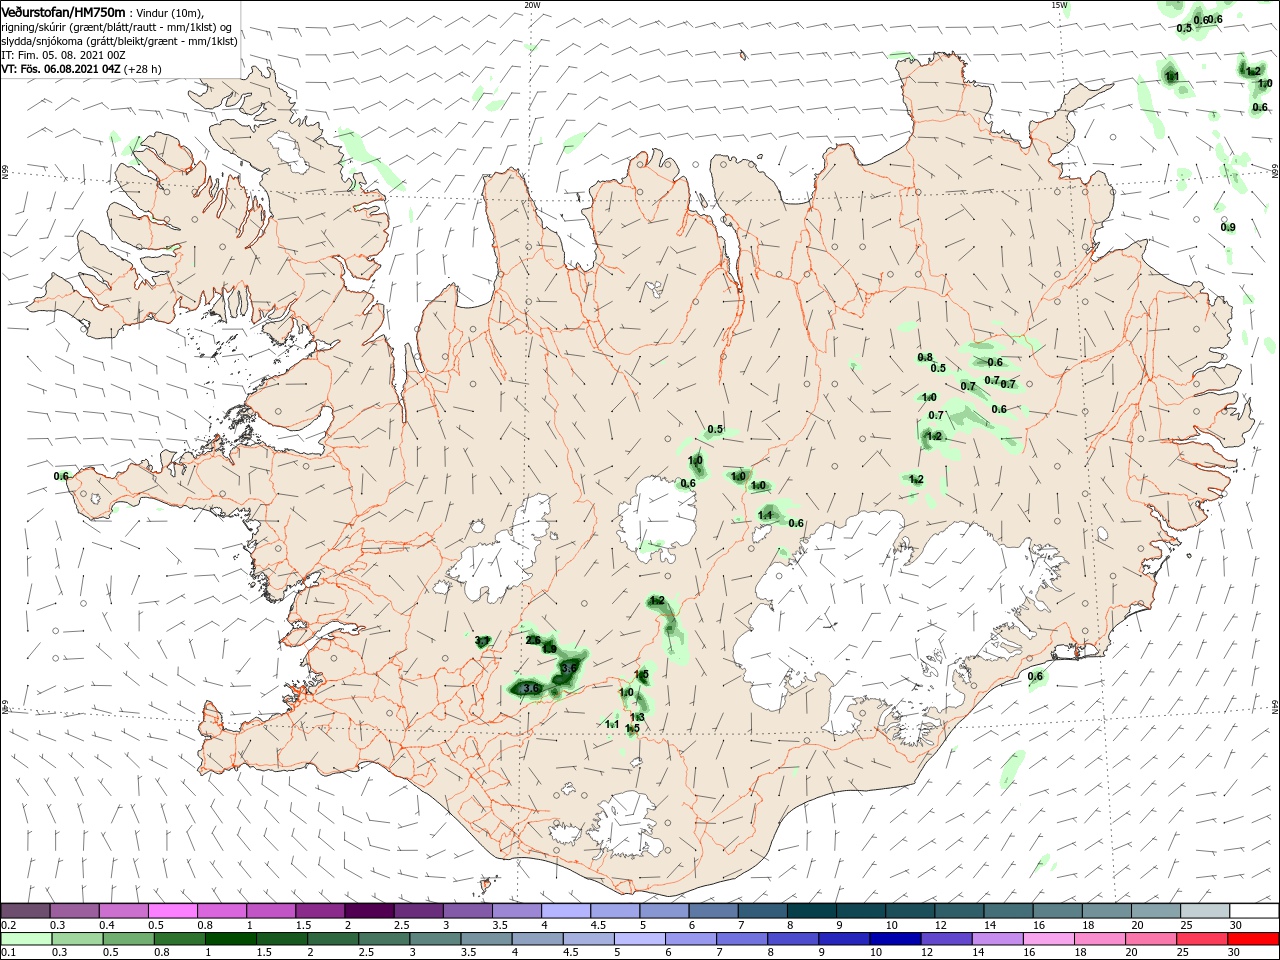Pick 16 swatch in upper legend row
Image resolution: width=1280 pixels, height=960 pixels.
click(x=1057, y=911)
